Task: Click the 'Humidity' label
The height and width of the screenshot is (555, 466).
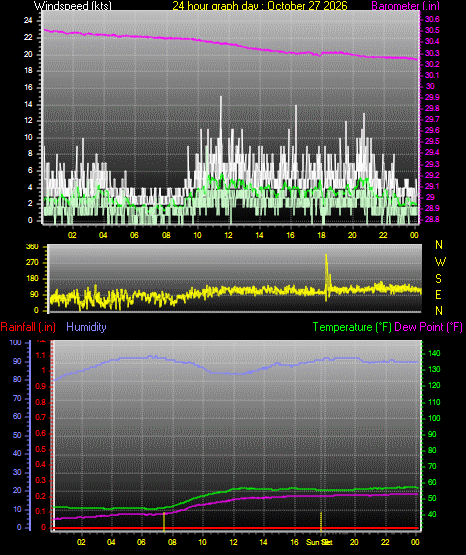Action: point(86,327)
